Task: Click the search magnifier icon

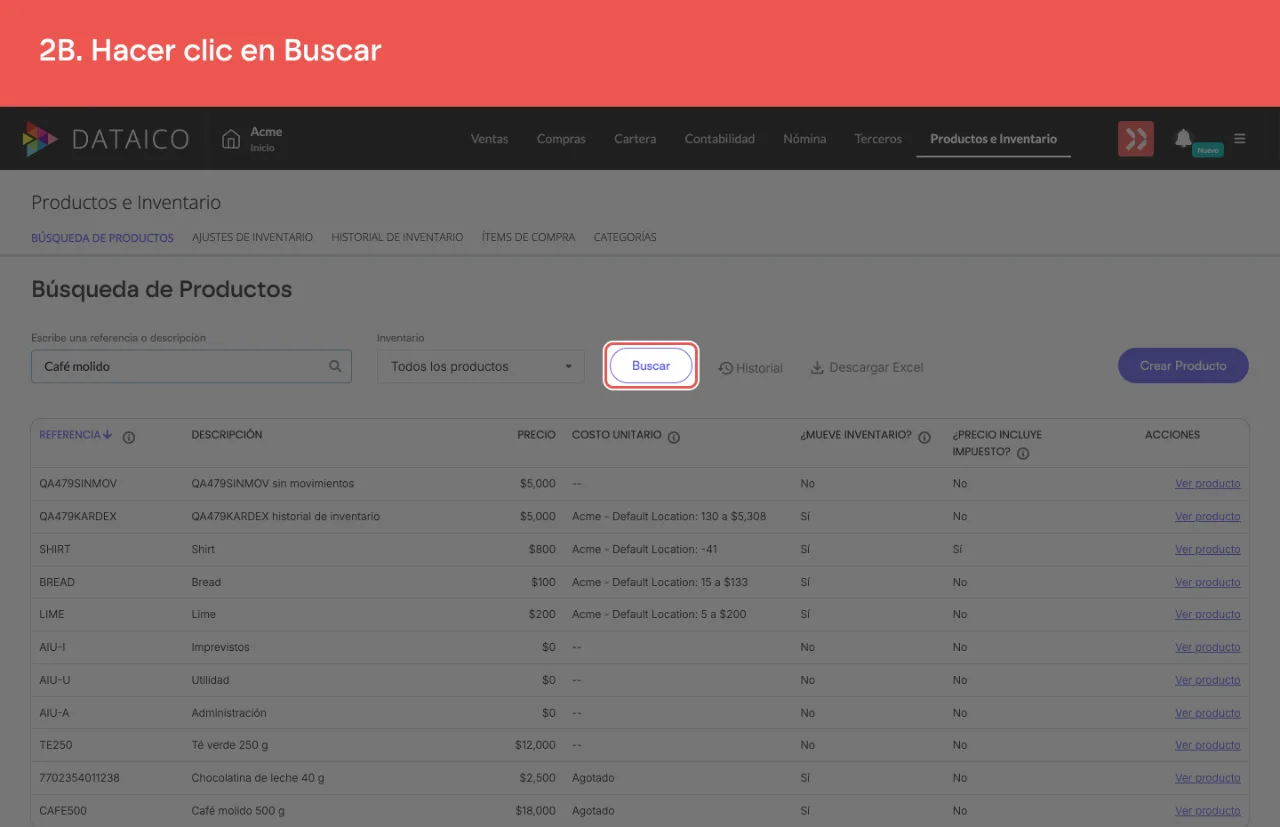Action: [x=335, y=366]
